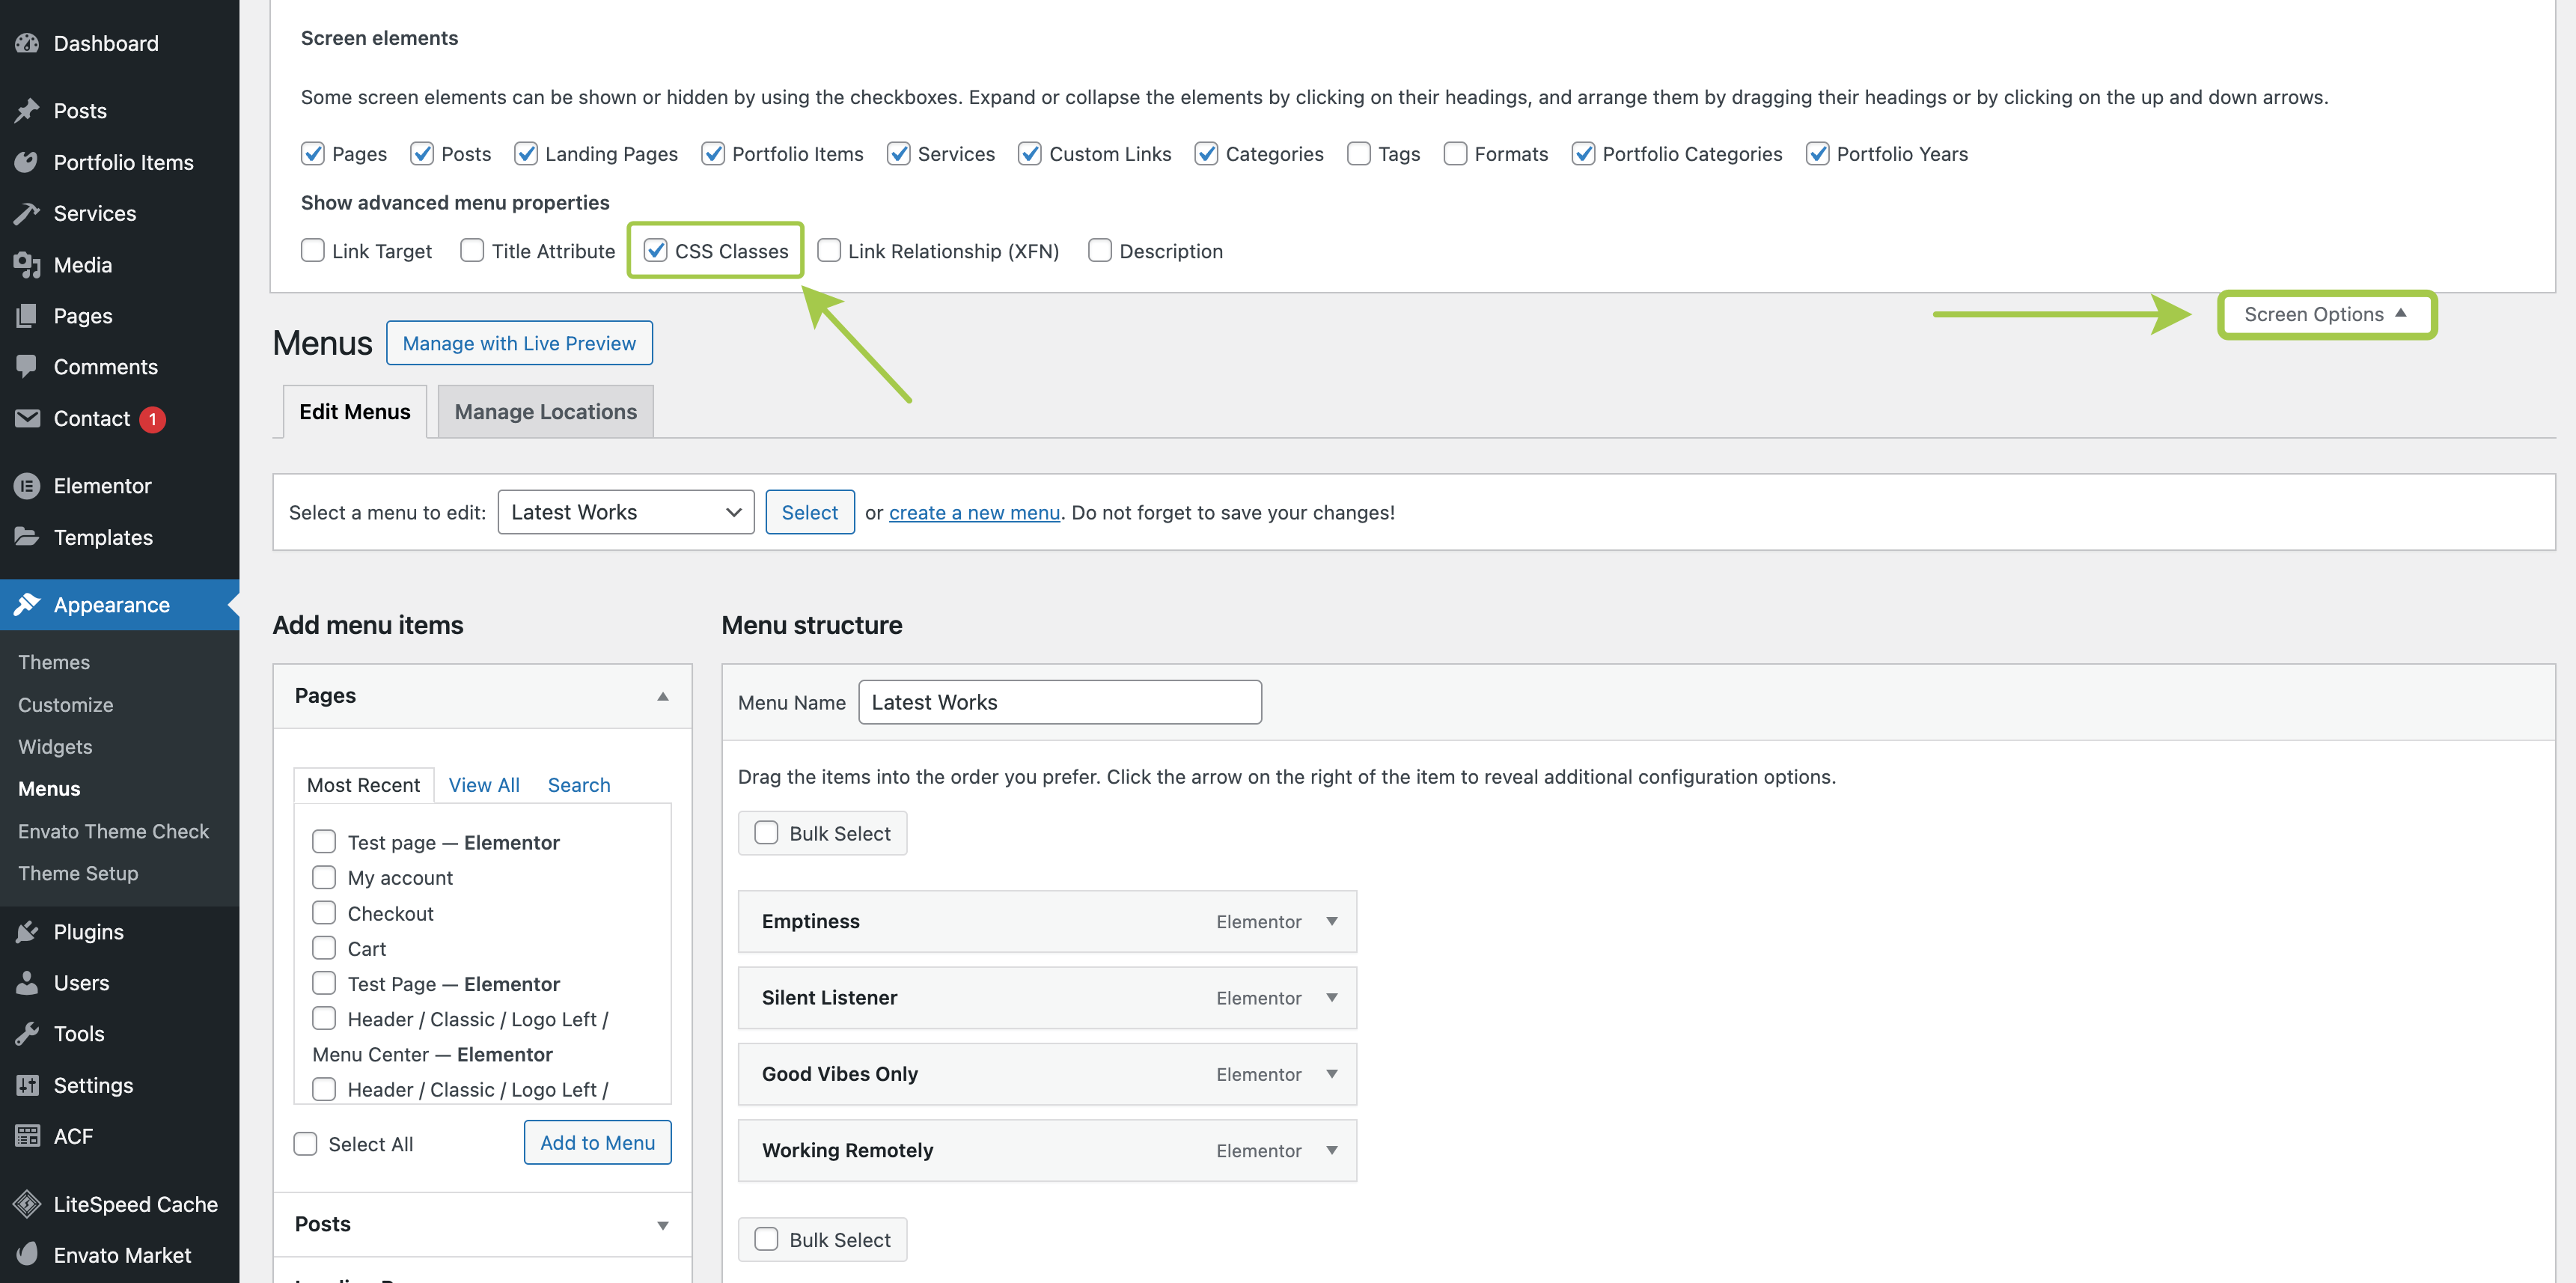Open the View All pages tab

tap(484, 785)
